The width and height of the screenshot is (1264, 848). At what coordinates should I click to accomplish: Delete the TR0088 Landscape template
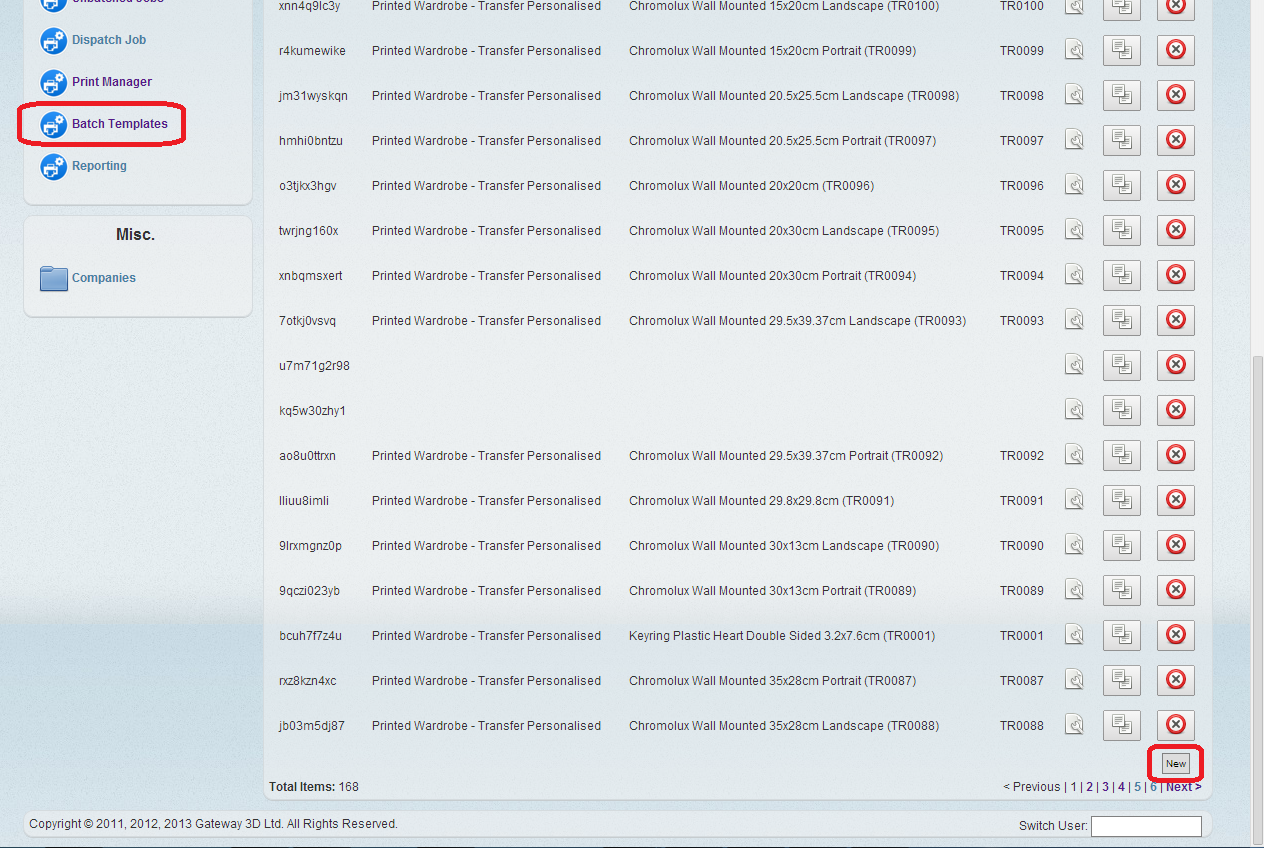pyautogui.click(x=1176, y=725)
